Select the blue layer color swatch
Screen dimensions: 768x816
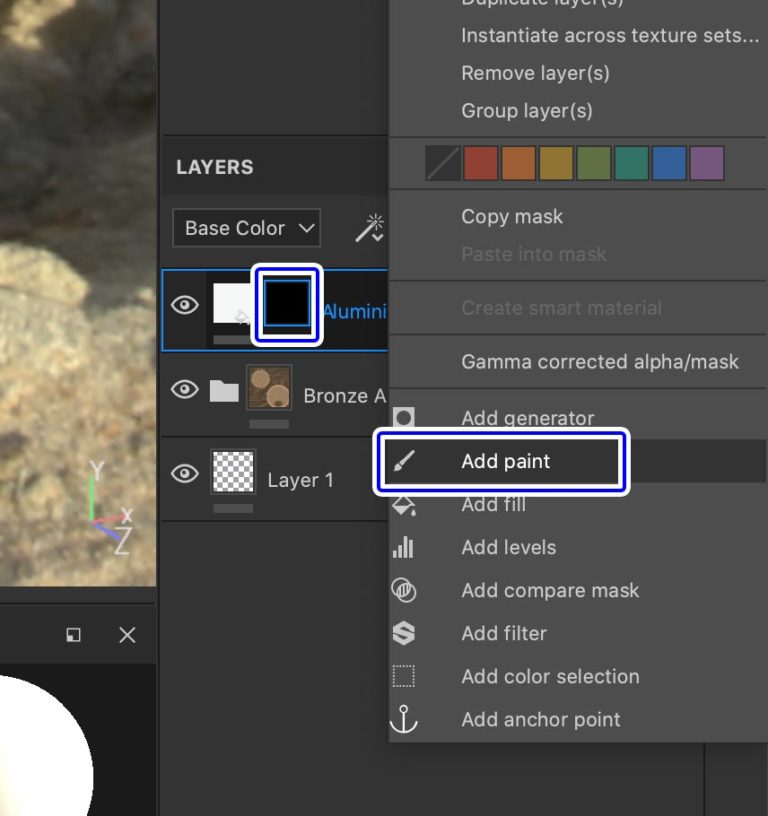[x=669, y=163]
